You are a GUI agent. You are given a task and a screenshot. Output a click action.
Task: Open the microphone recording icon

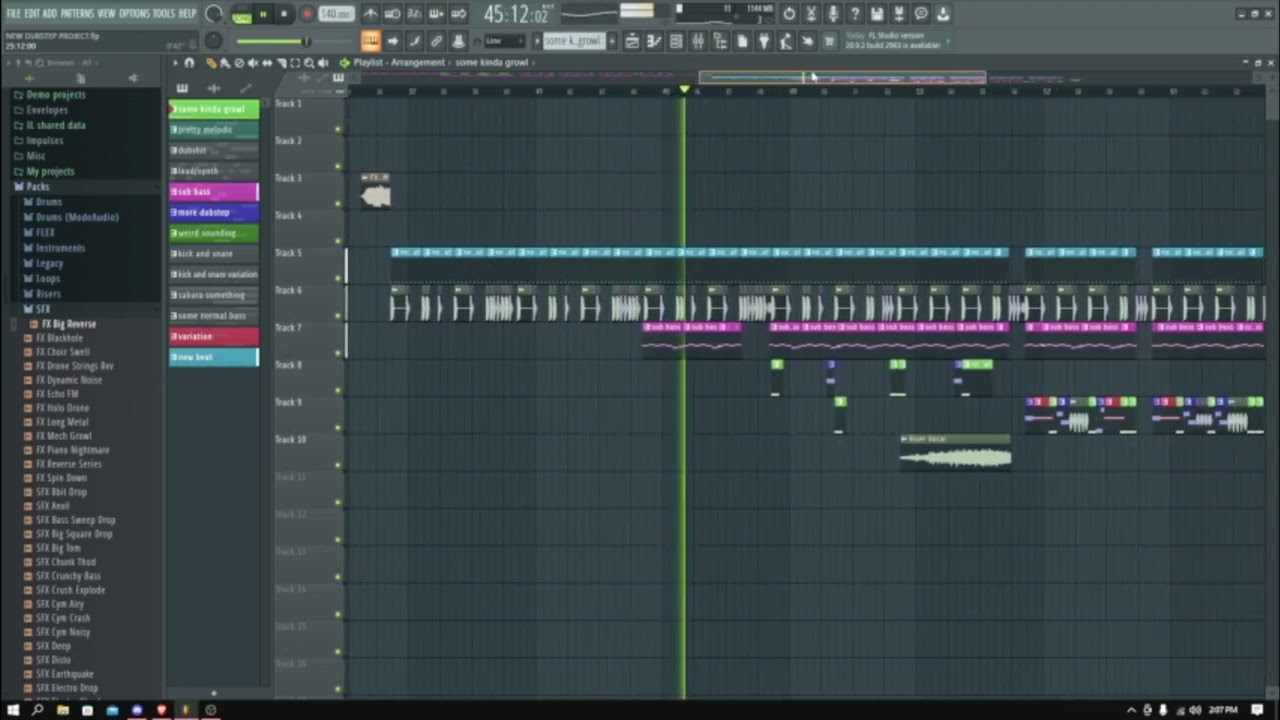(x=834, y=14)
